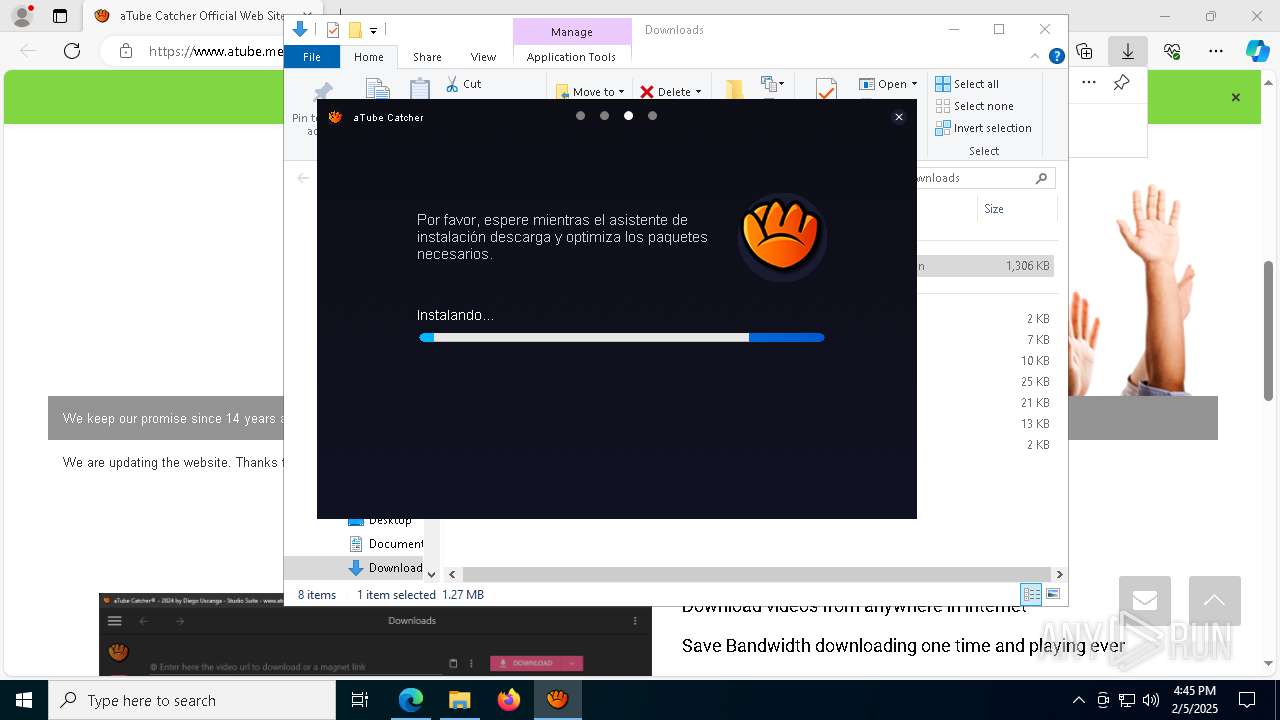Close the aTube Catcher installer window
This screenshot has height=720, width=1280.
[x=898, y=117]
